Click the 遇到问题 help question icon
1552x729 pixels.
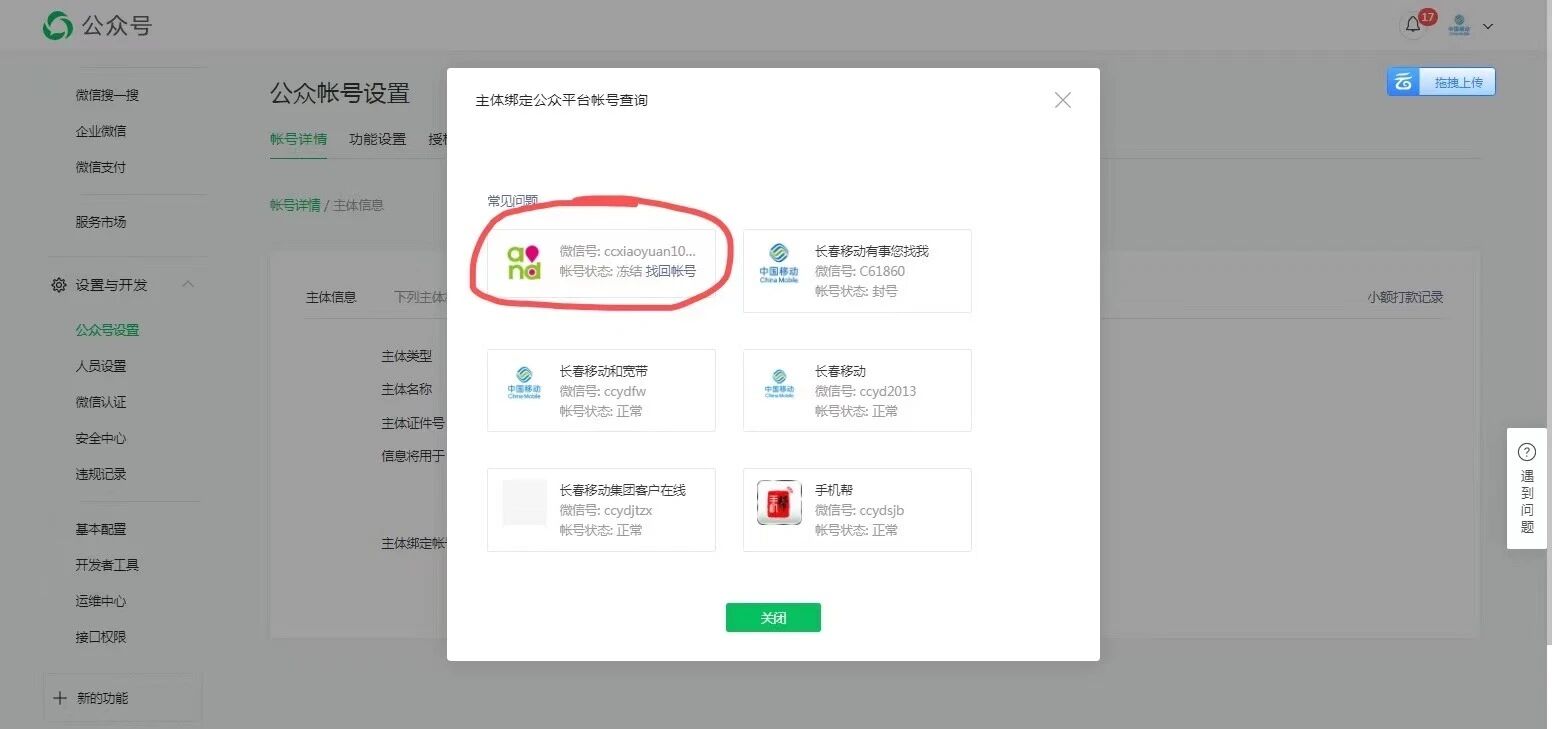click(x=1527, y=451)
